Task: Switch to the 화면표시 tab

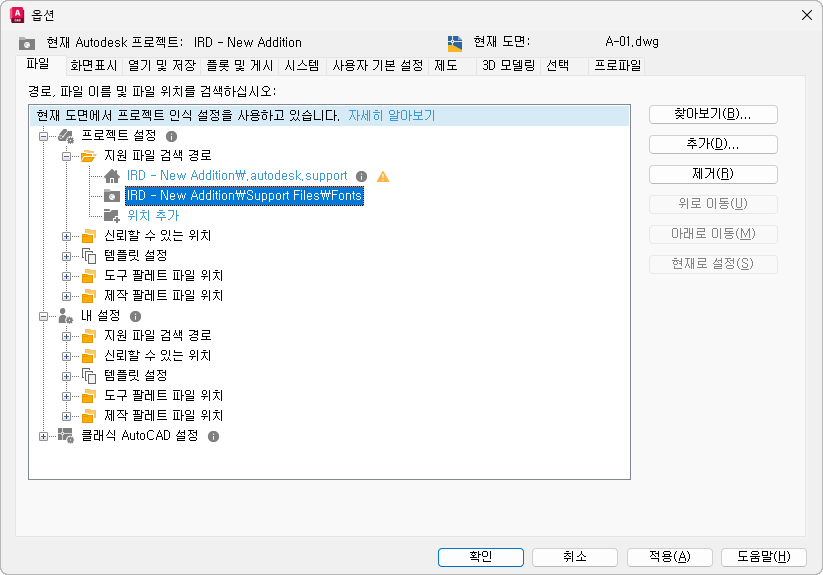Action: (93, 66)
